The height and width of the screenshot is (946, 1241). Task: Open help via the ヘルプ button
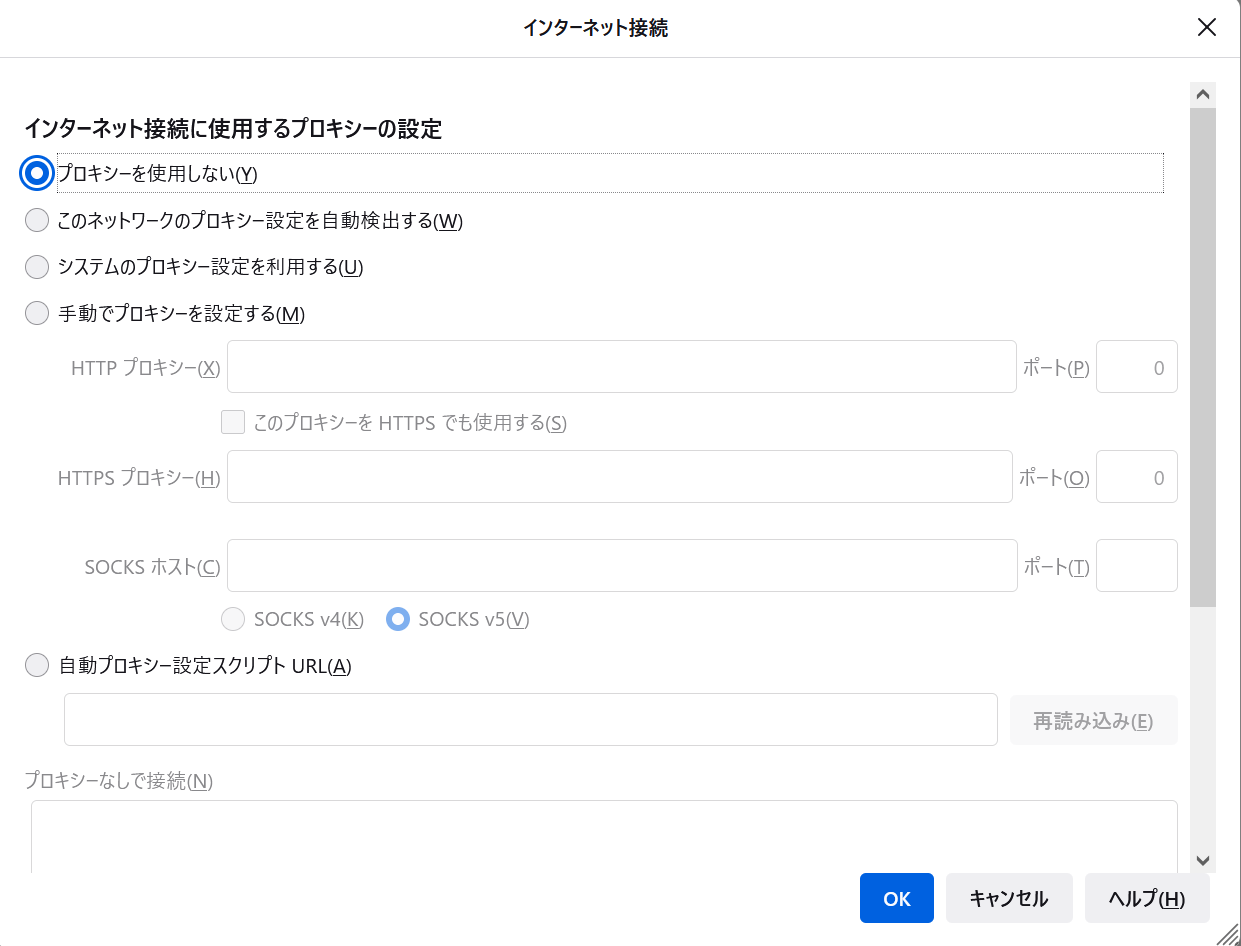click(x=1146, y=898)
